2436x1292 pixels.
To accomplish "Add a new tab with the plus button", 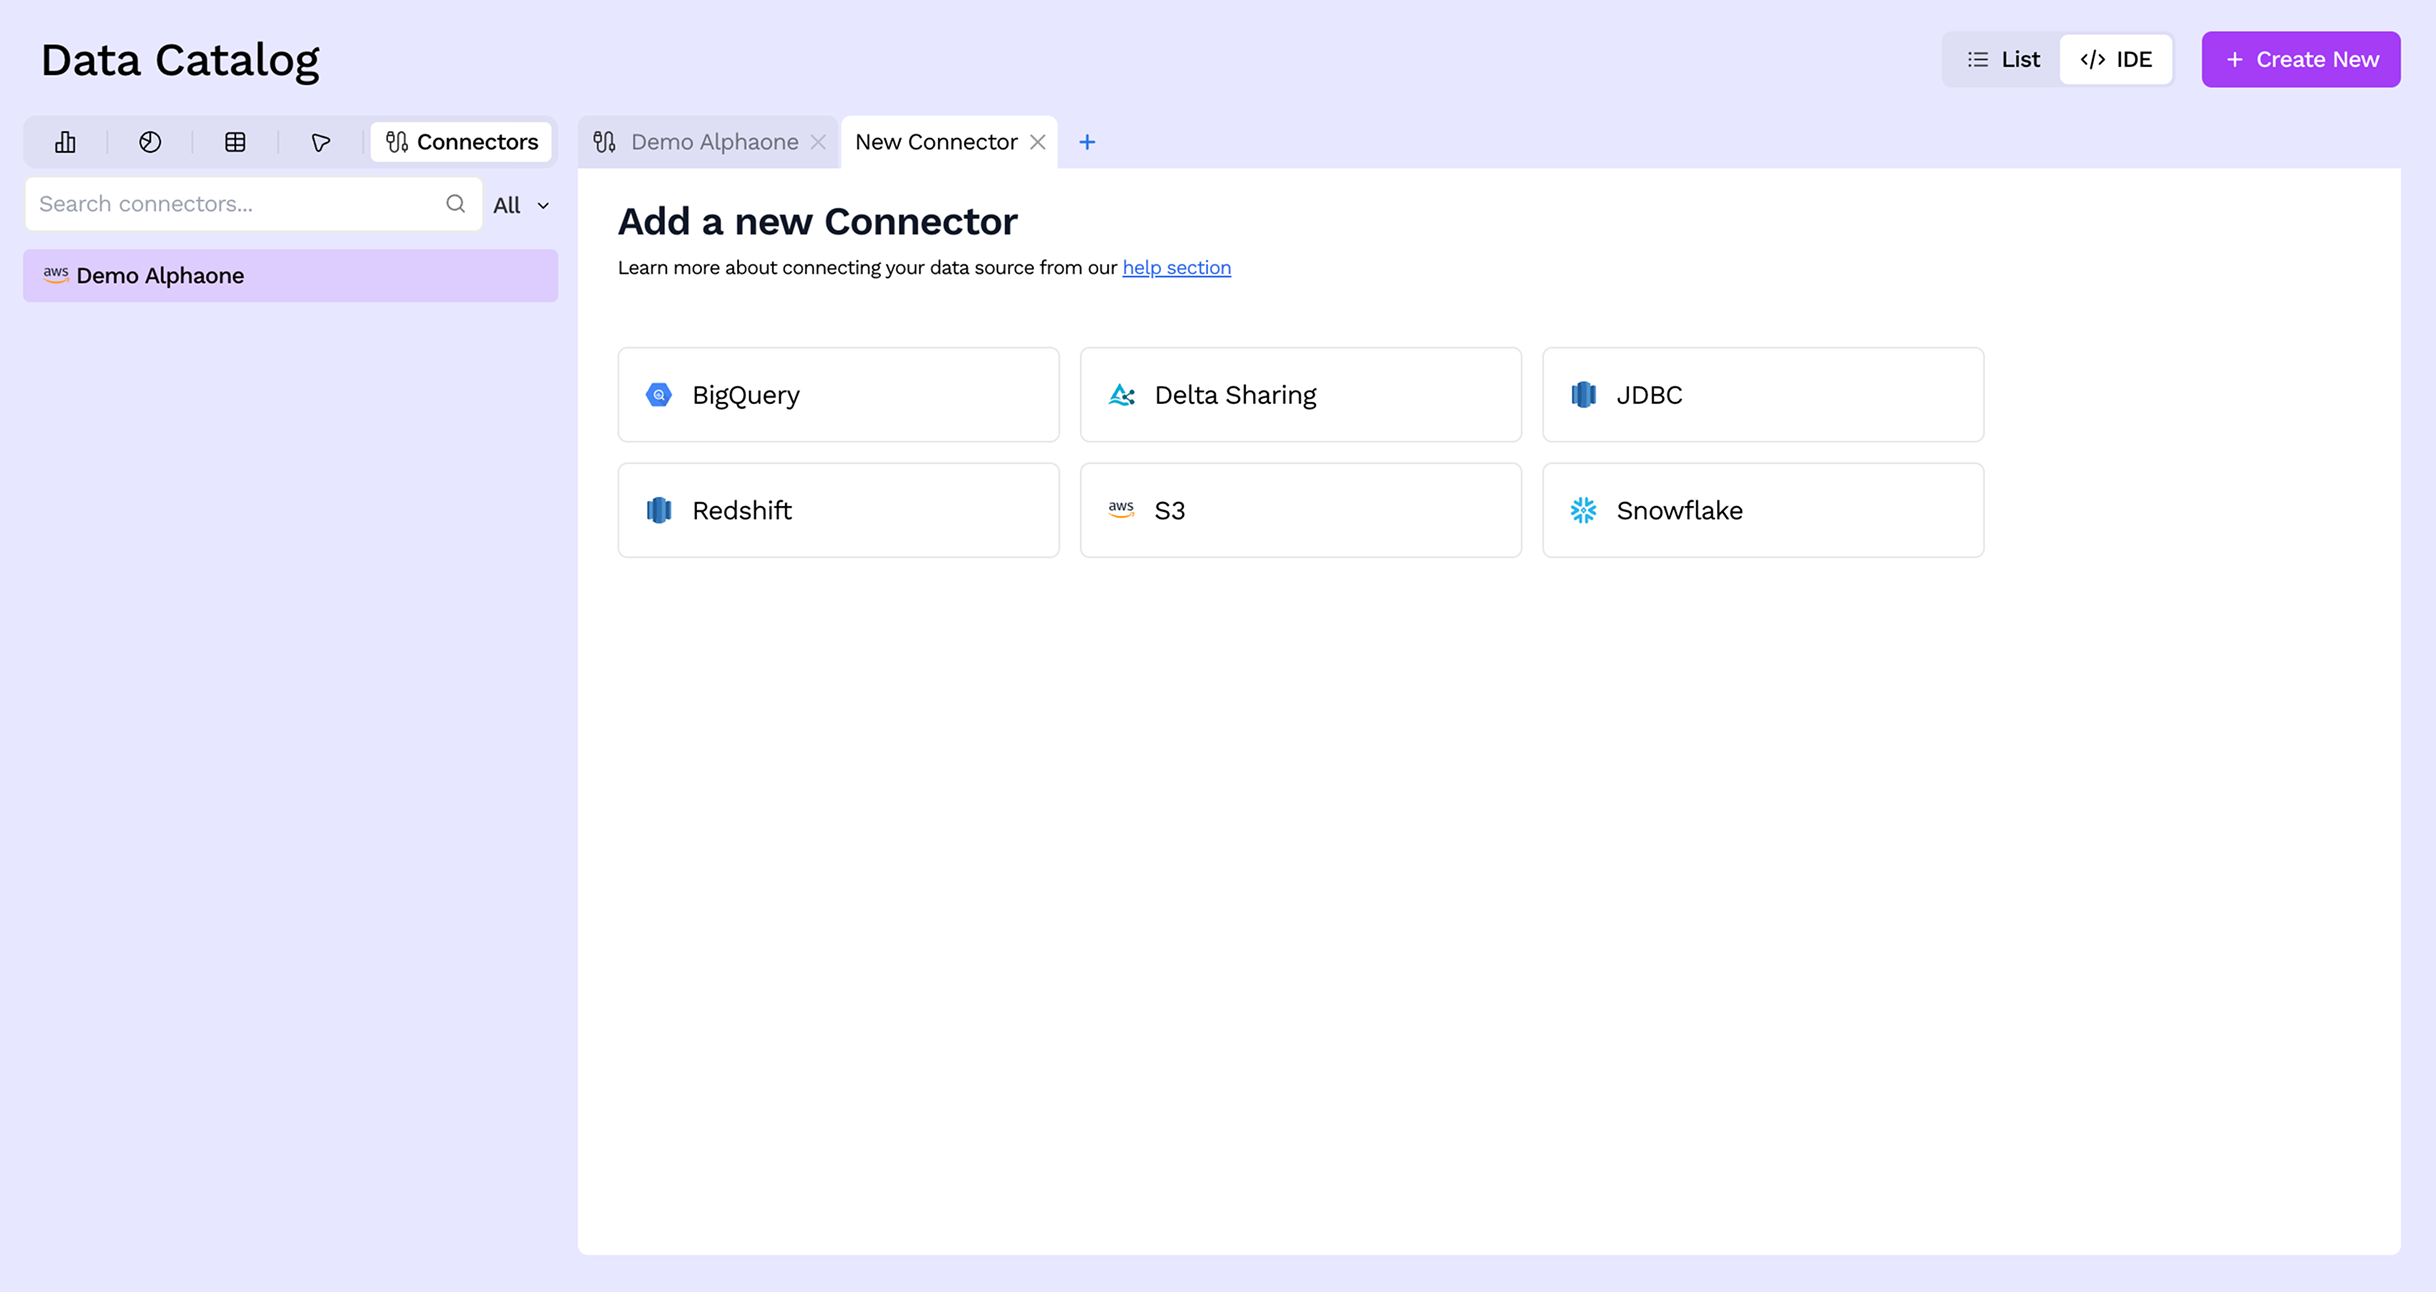I will [1086, 141].
